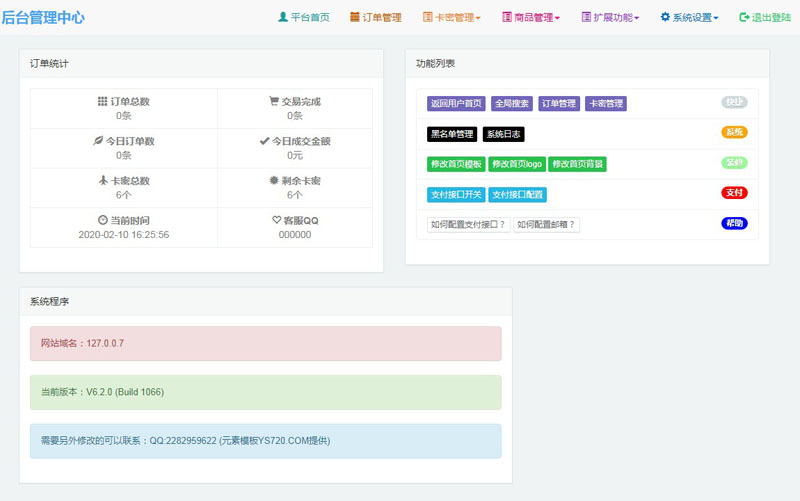Viewport: 800px width, 501px height.
Task: Open 系统日志
Action: (504, 134)
